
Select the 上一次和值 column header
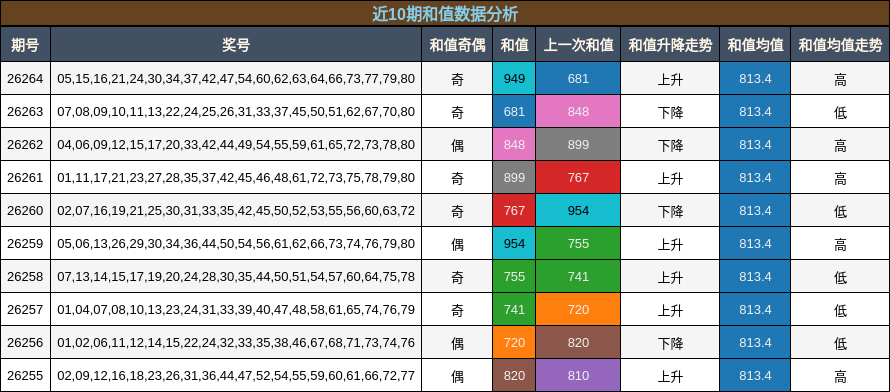tap(578, 44)
